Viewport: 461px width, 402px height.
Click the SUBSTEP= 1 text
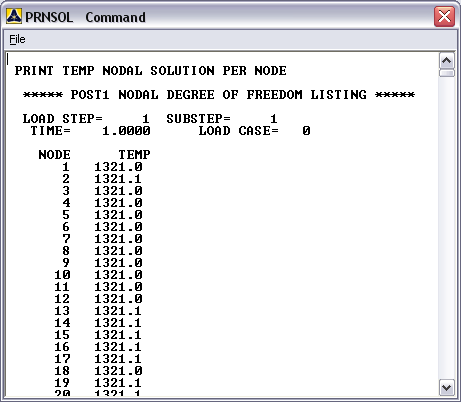pos(222,119)
